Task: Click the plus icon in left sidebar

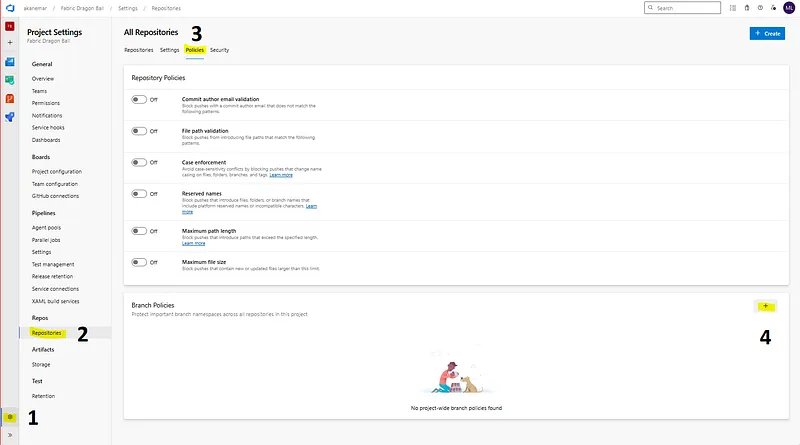Action: (10, 43)
